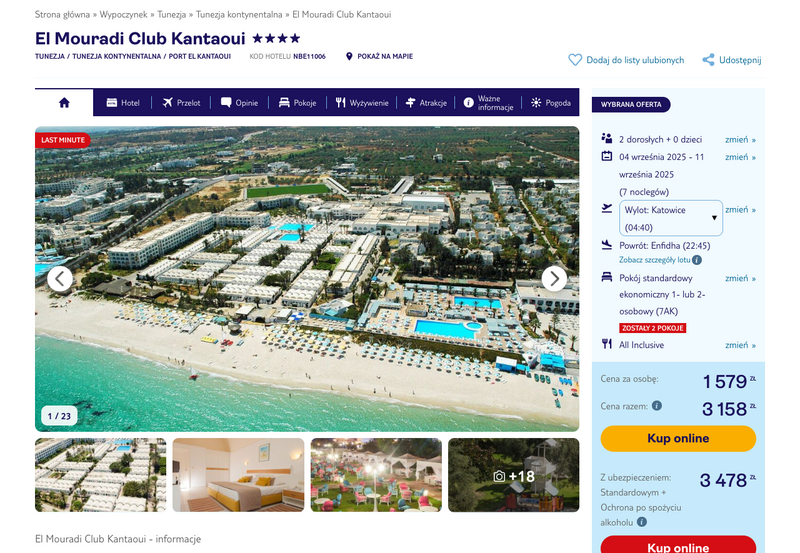Switch to the Opinie tab
800x553 pixels.
coord(239,103)
